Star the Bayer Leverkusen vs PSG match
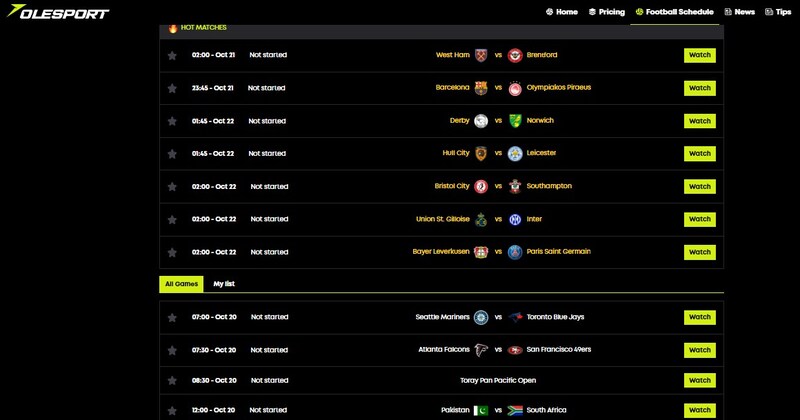This screenshot has width=800, height=420. (x=172, y=252)
